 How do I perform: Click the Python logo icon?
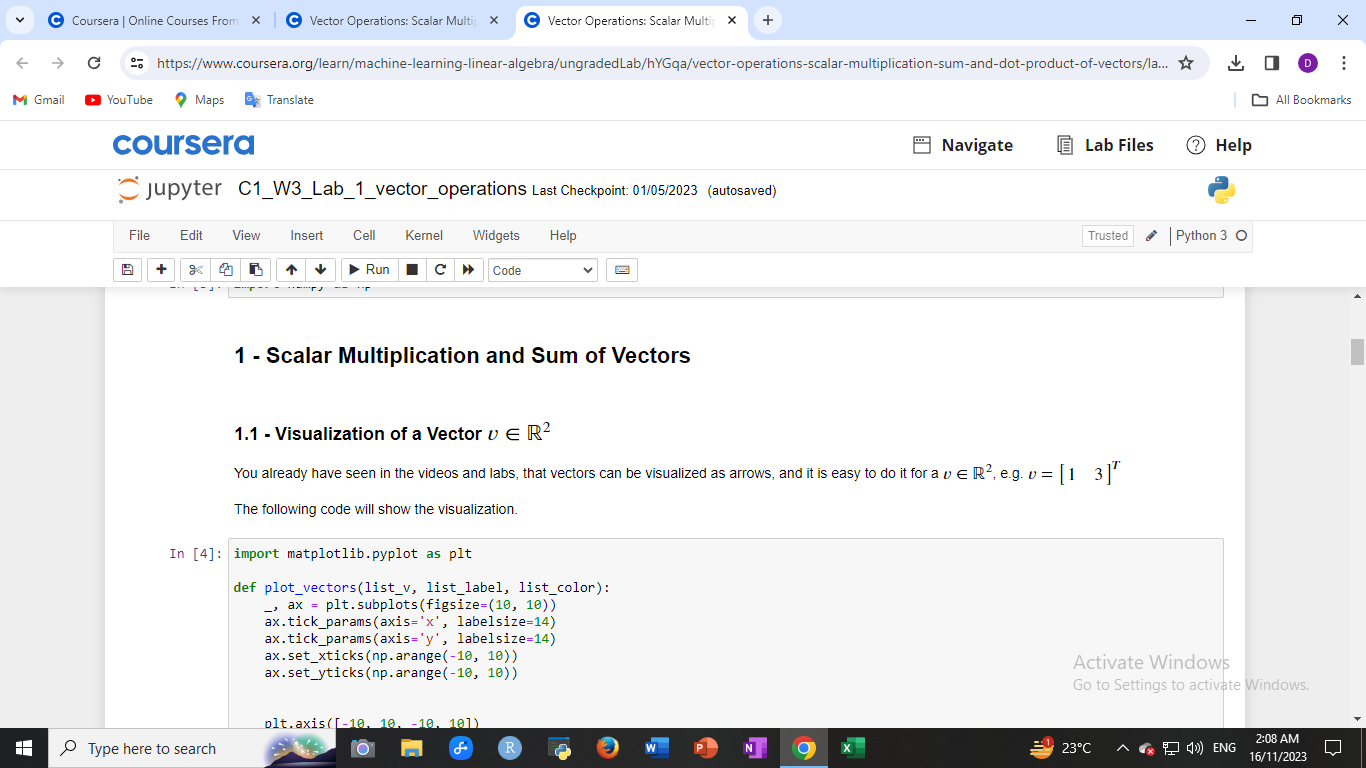pos(1221,190)
